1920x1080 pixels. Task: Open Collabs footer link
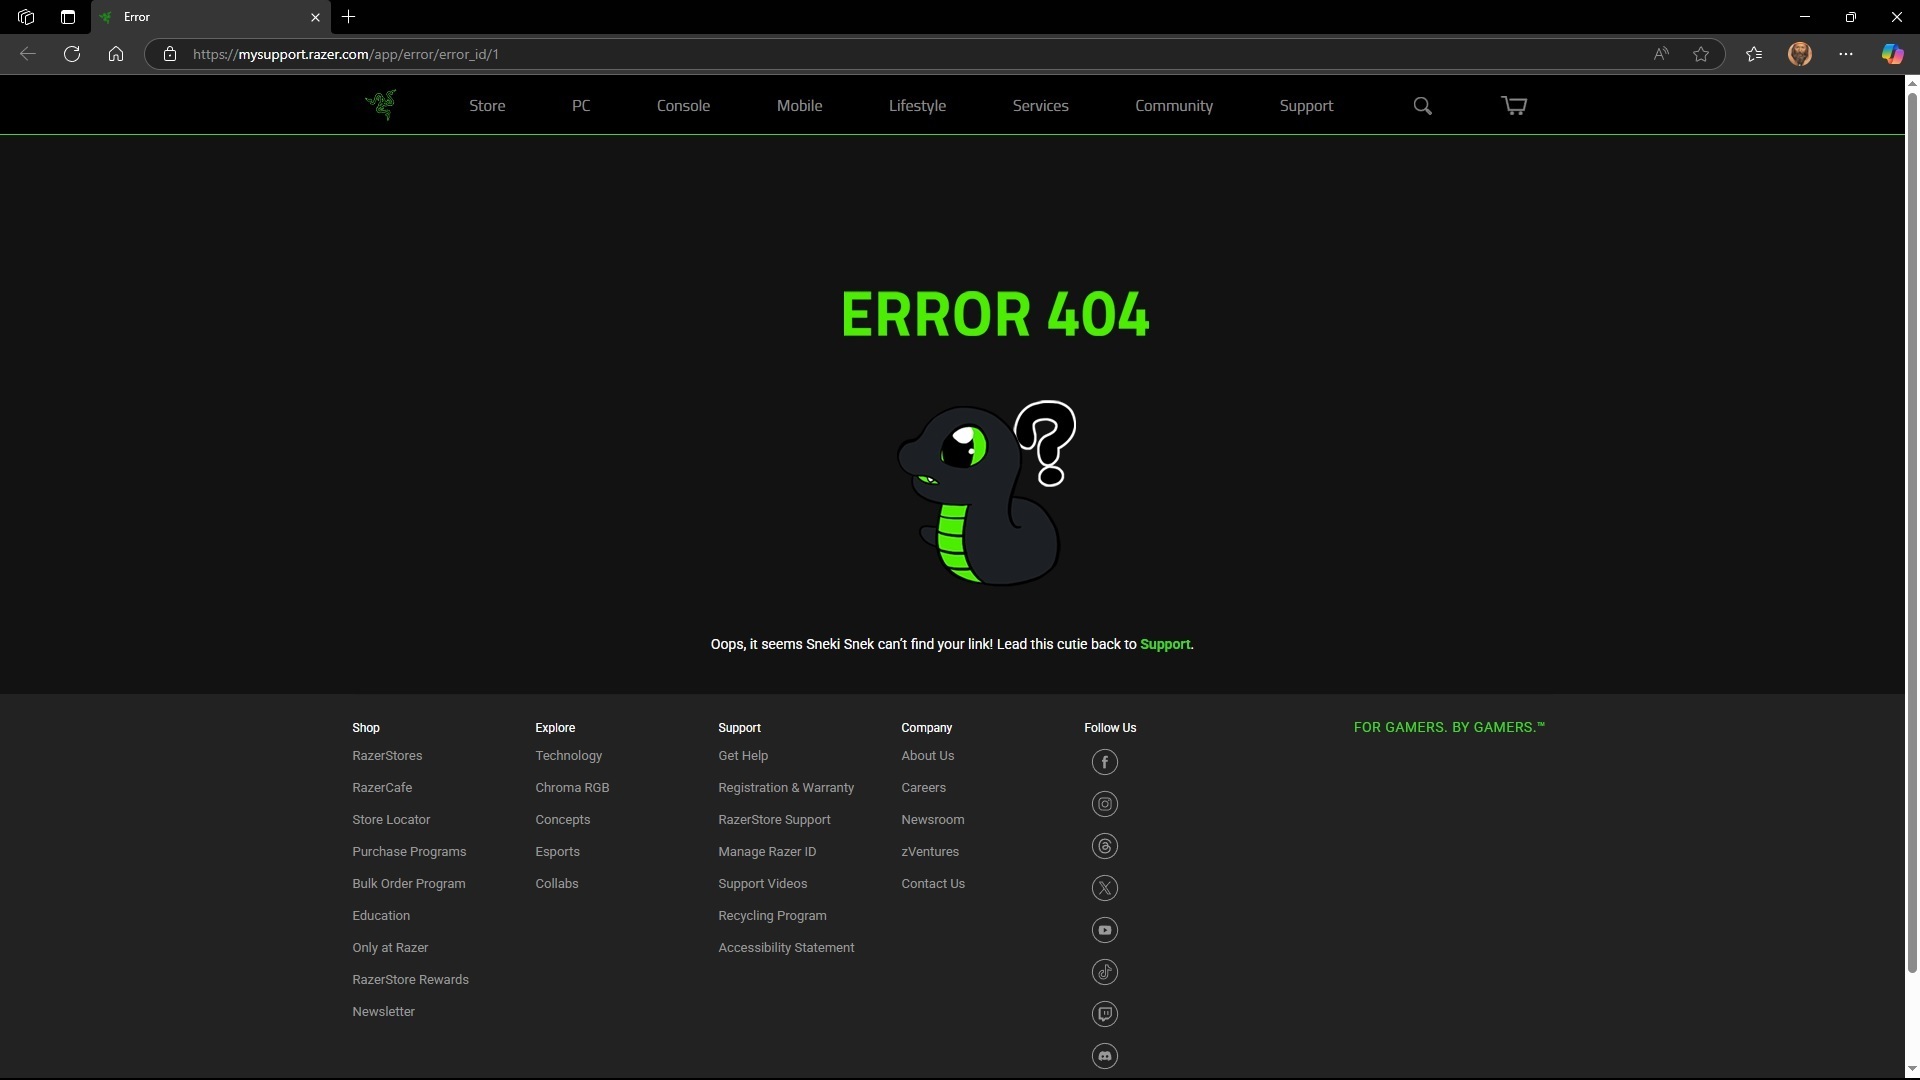point(556,884)
